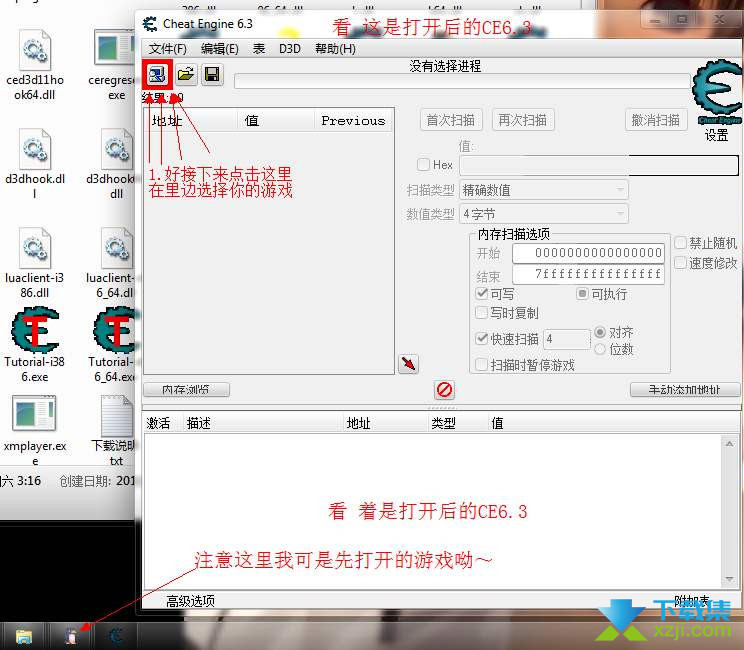Click the 类型 column header
744x650 pixels.
[457, 423]
